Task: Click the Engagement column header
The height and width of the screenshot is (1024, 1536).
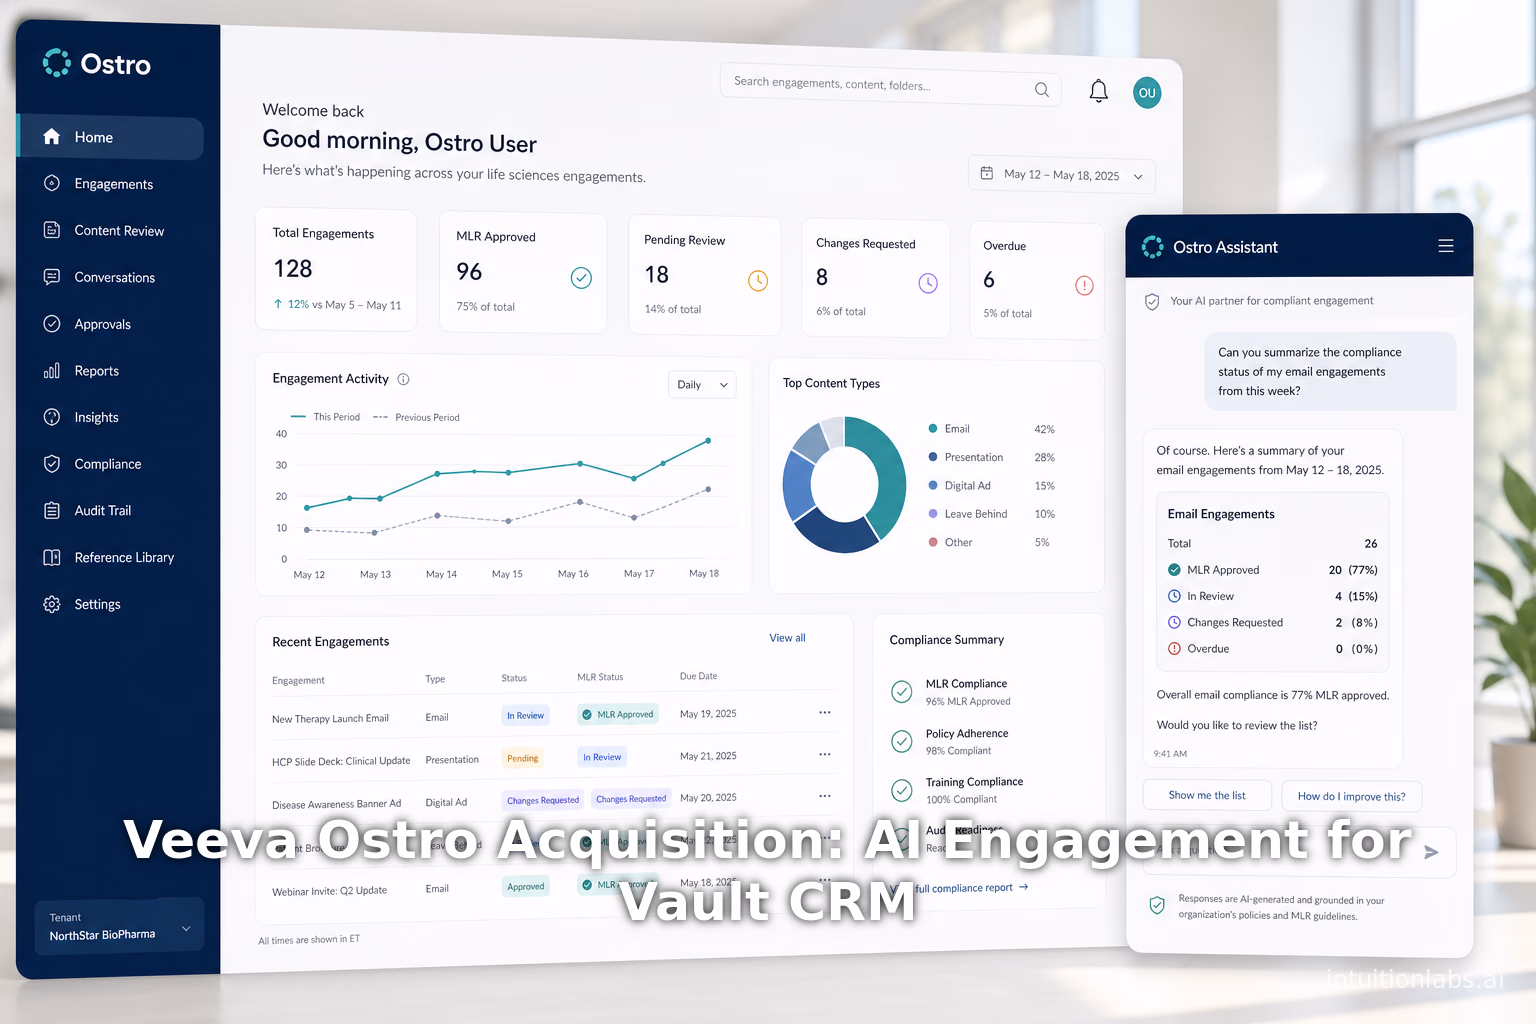Action: pos(298,680)
